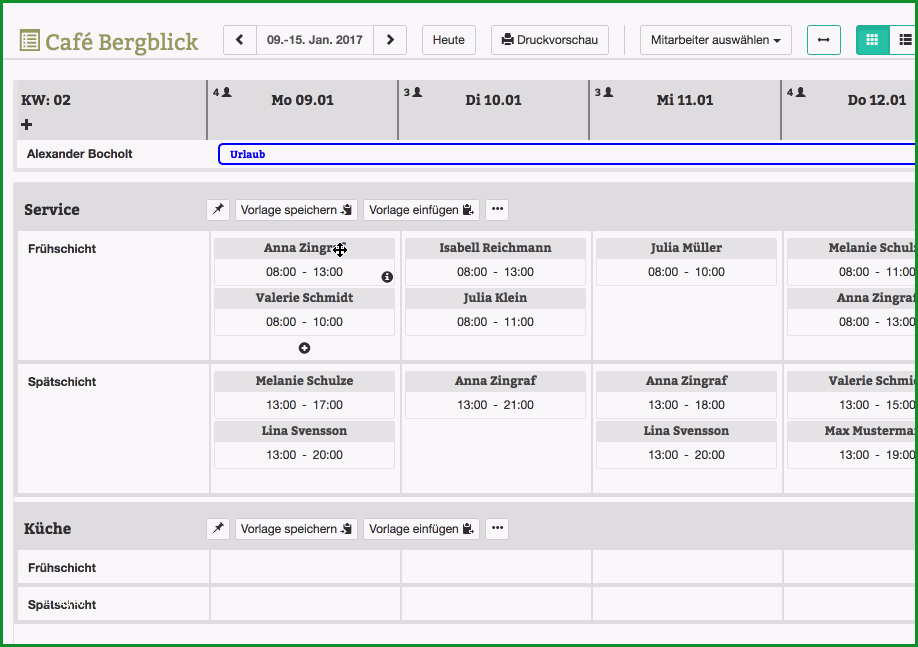Click the plus icon under KW: 02
The width and height of the screenshot is (918, 647).
(x=26, y=124)
